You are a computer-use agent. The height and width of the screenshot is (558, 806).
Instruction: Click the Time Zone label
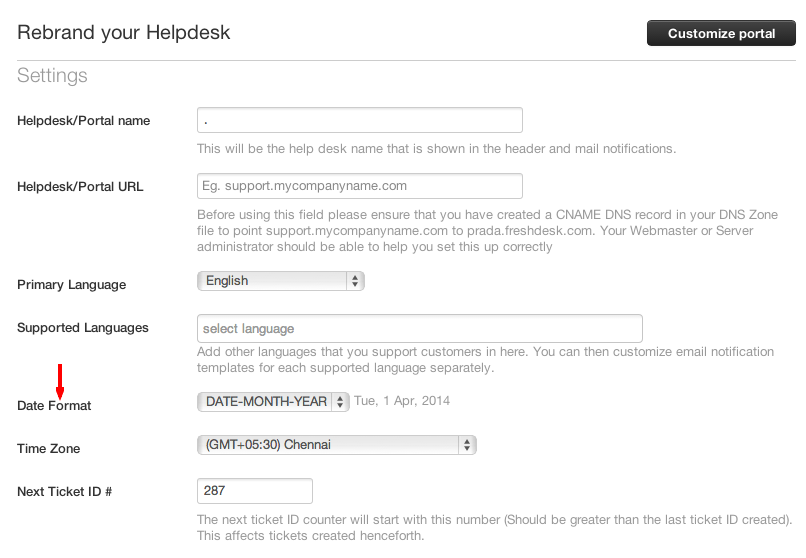(49, 449)
